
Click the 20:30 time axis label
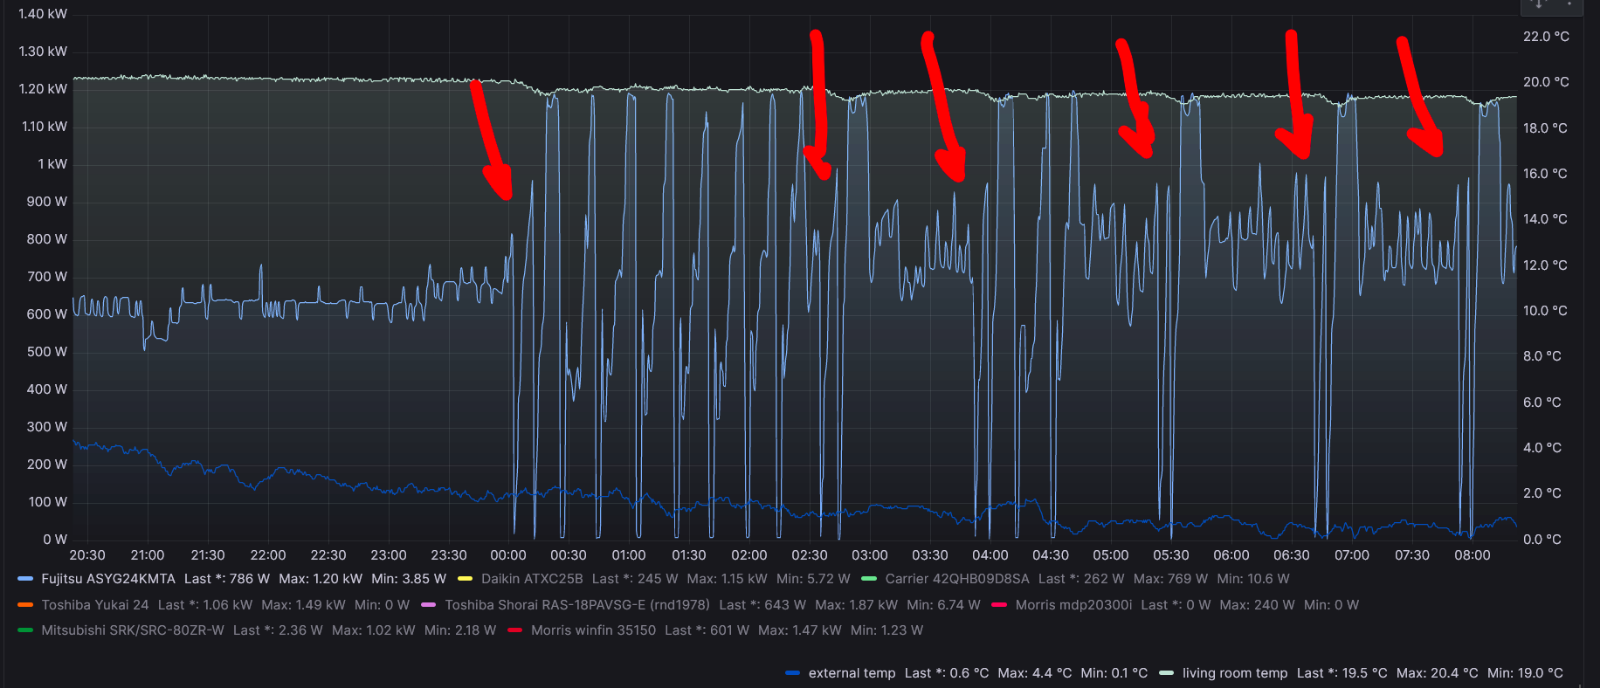point(87,555)
